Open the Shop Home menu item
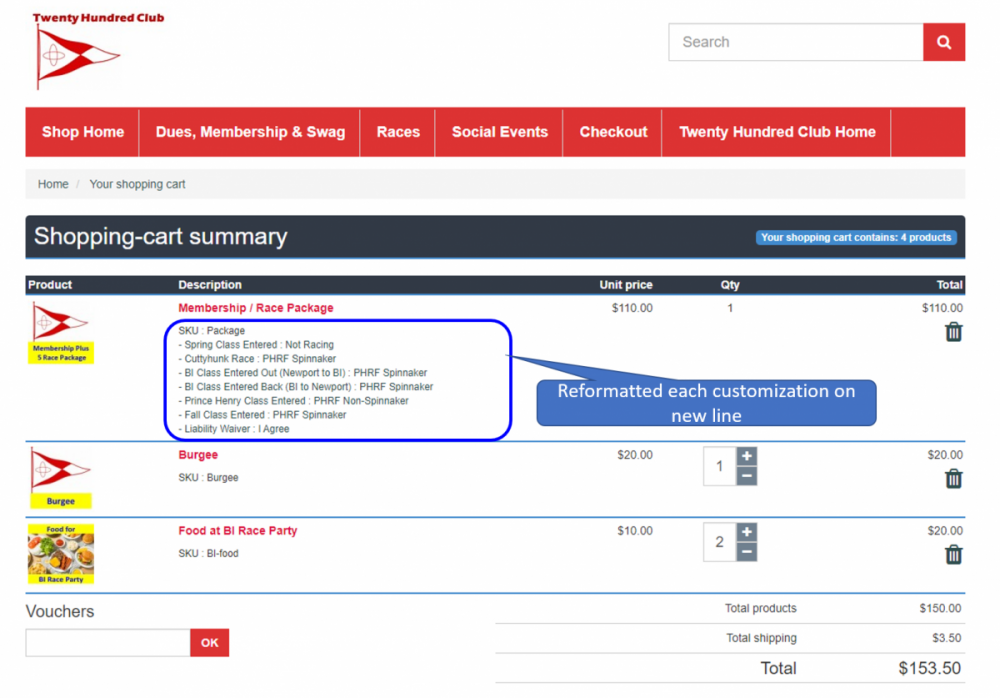Viewport: 1000px width, 698px height. click(83, 132)
